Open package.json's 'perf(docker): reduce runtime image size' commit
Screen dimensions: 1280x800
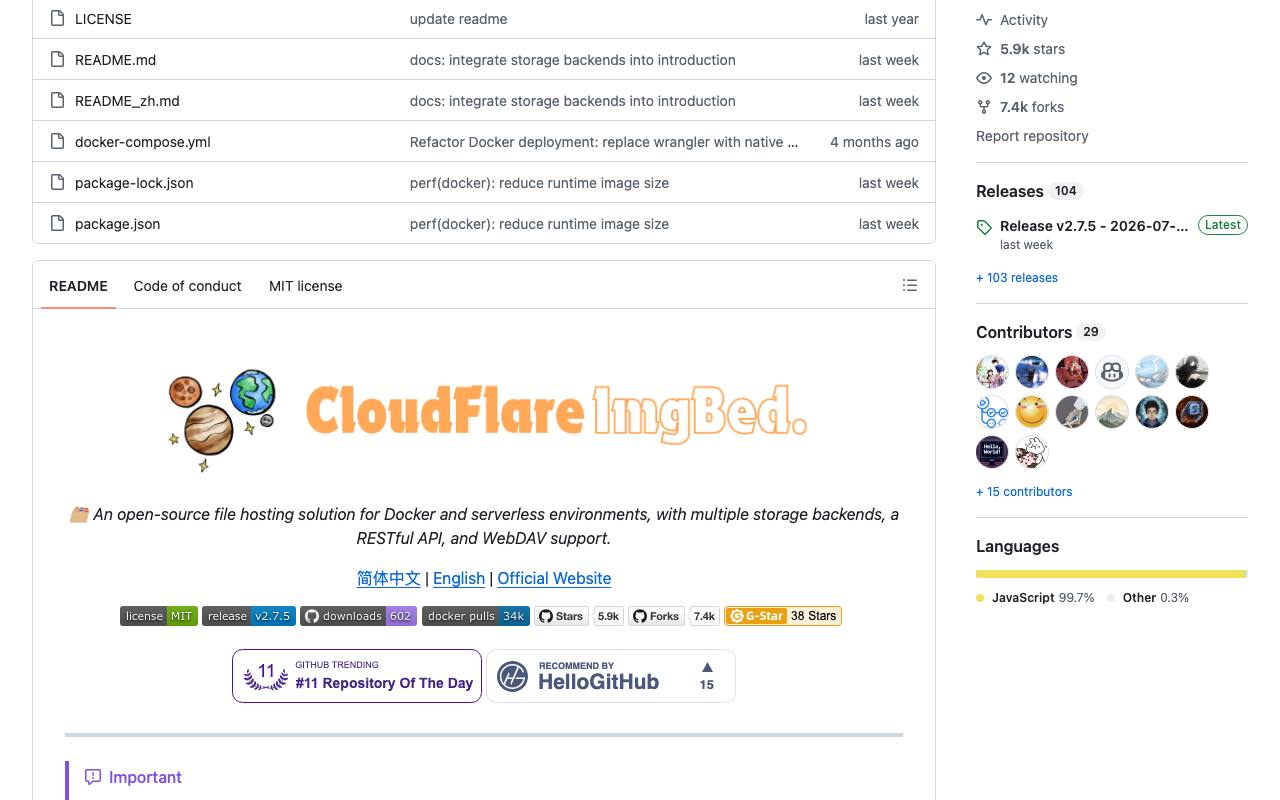click(x=539, y=224)
